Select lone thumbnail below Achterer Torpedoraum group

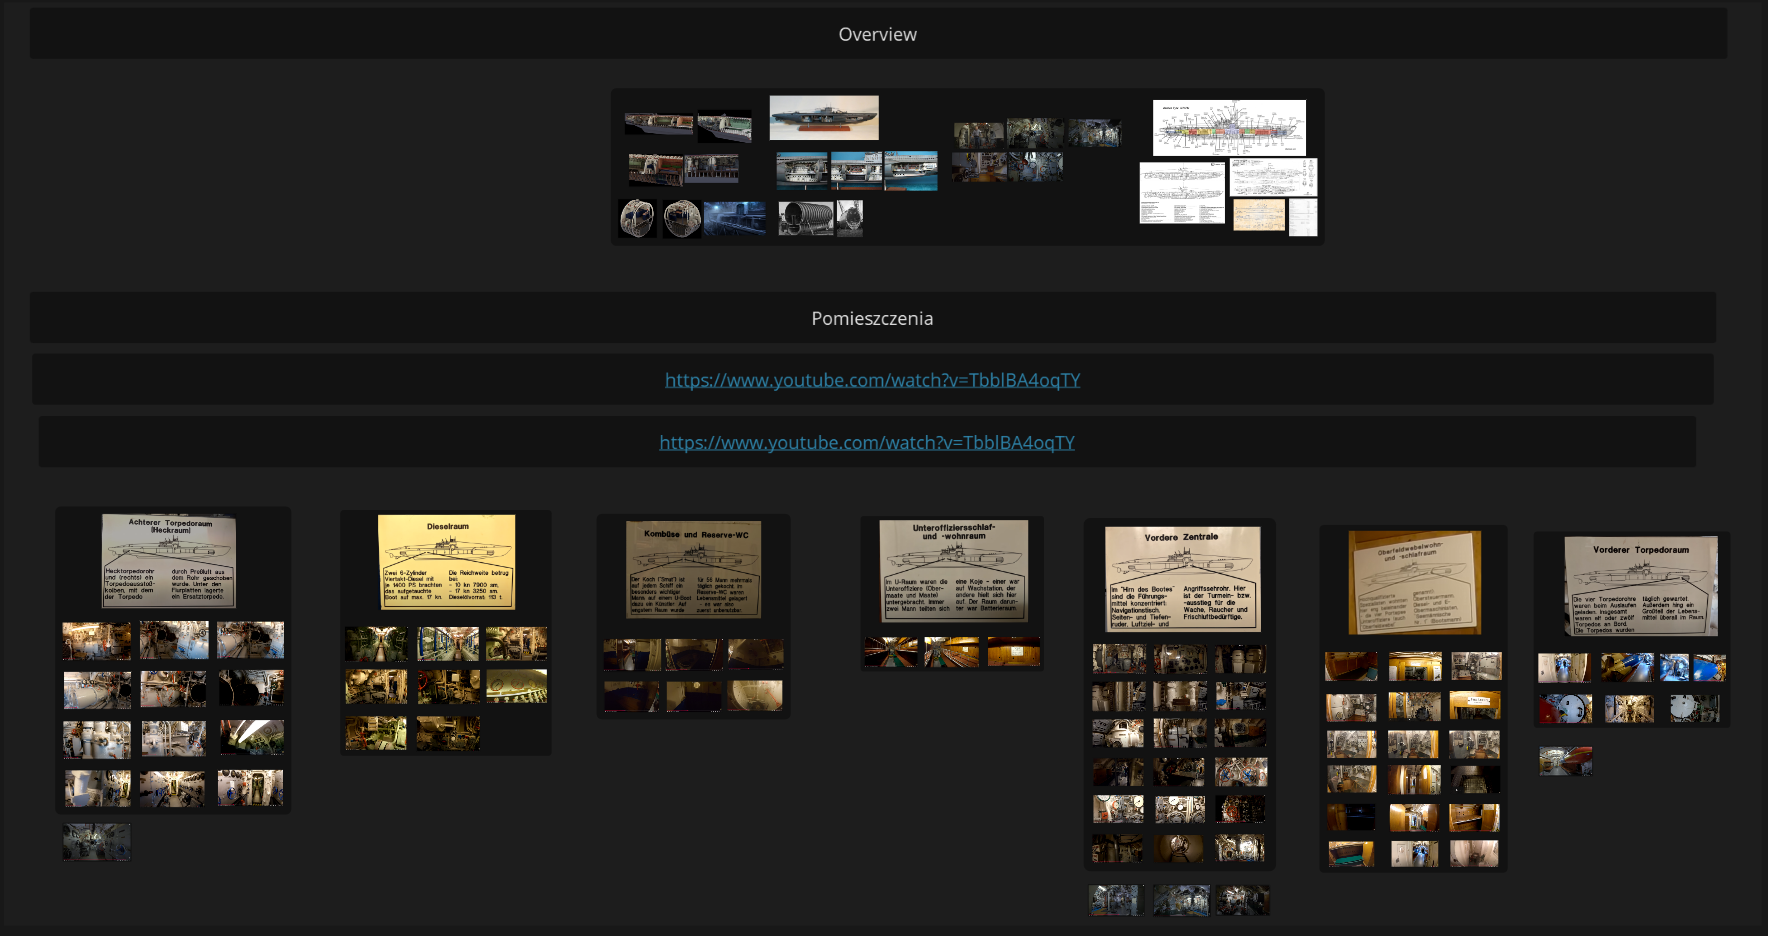click(96, 842)
